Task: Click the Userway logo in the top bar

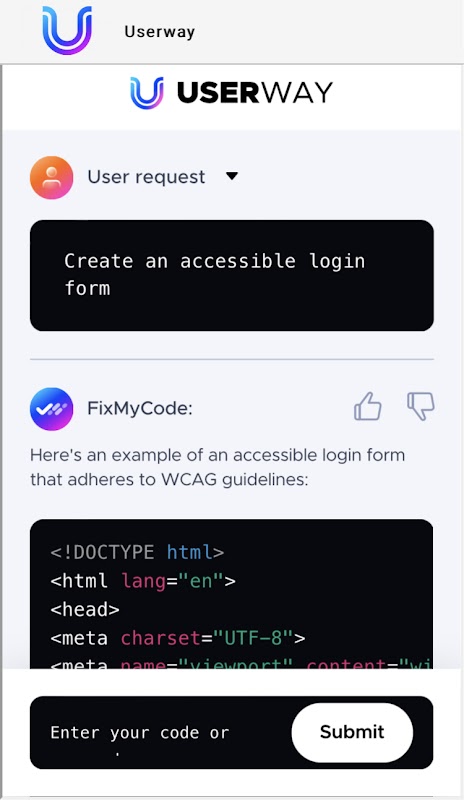Action: [67, 30]
